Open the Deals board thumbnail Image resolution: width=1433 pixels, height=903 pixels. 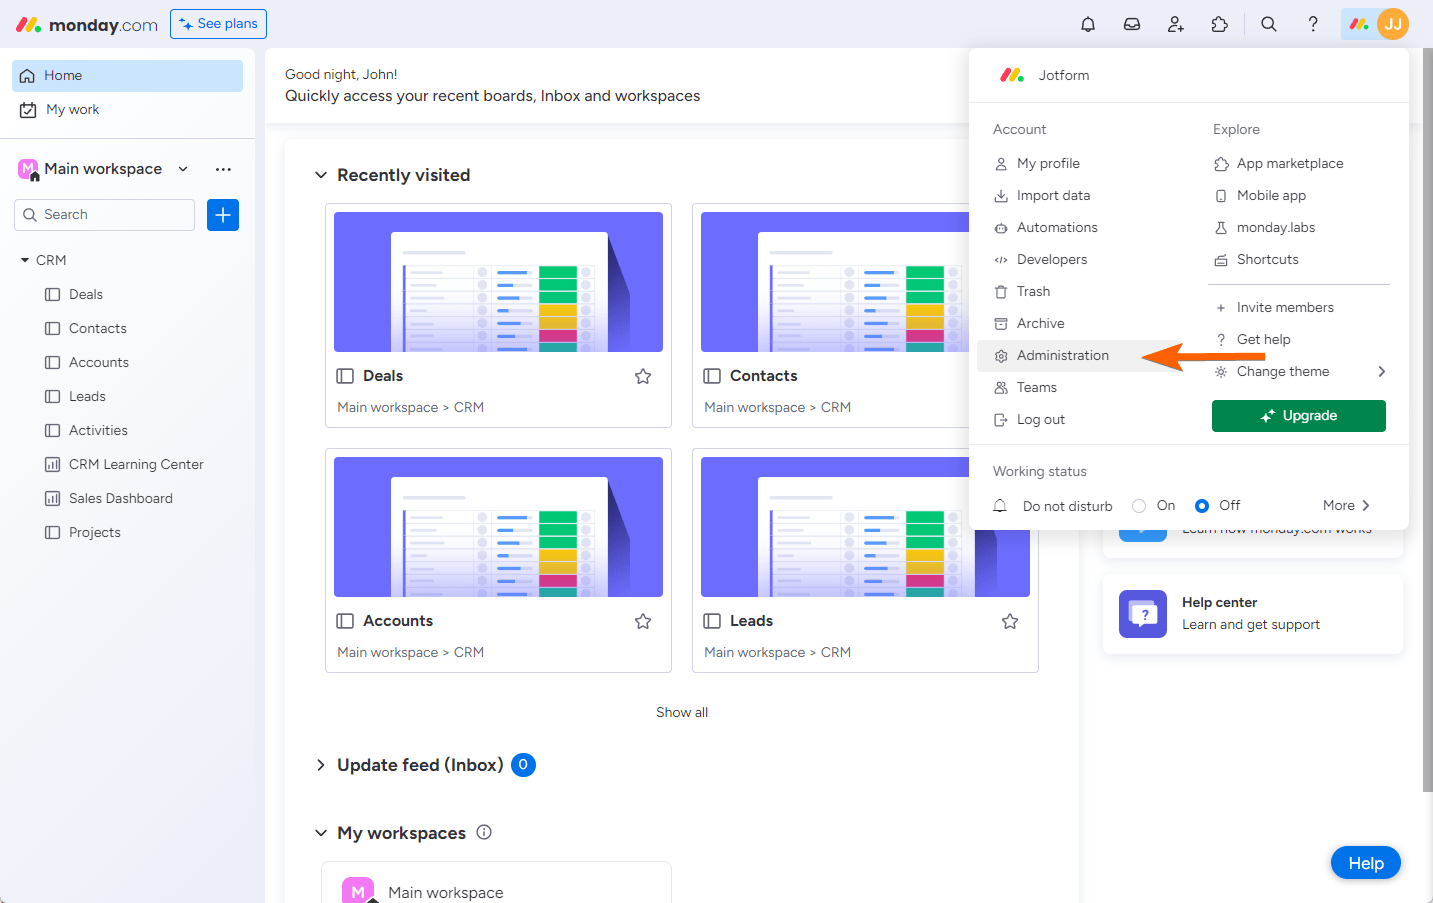point(498,282)
